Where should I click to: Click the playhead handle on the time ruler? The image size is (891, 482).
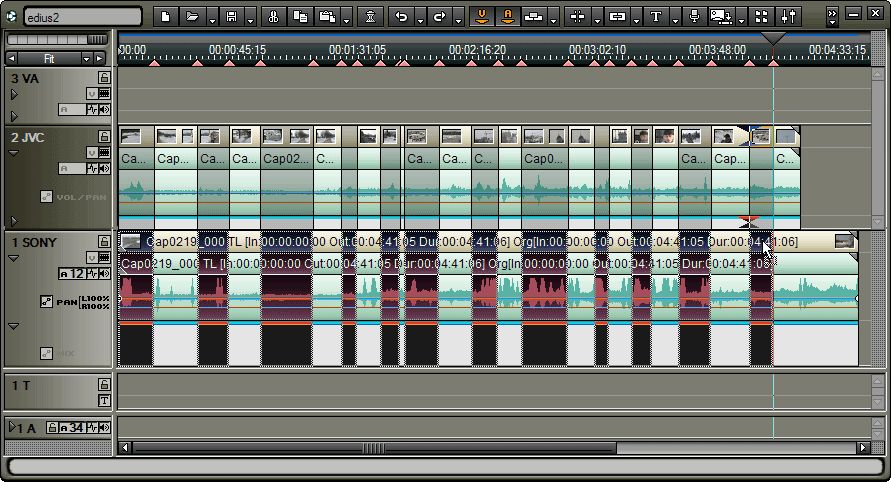(x=773, y=38)
